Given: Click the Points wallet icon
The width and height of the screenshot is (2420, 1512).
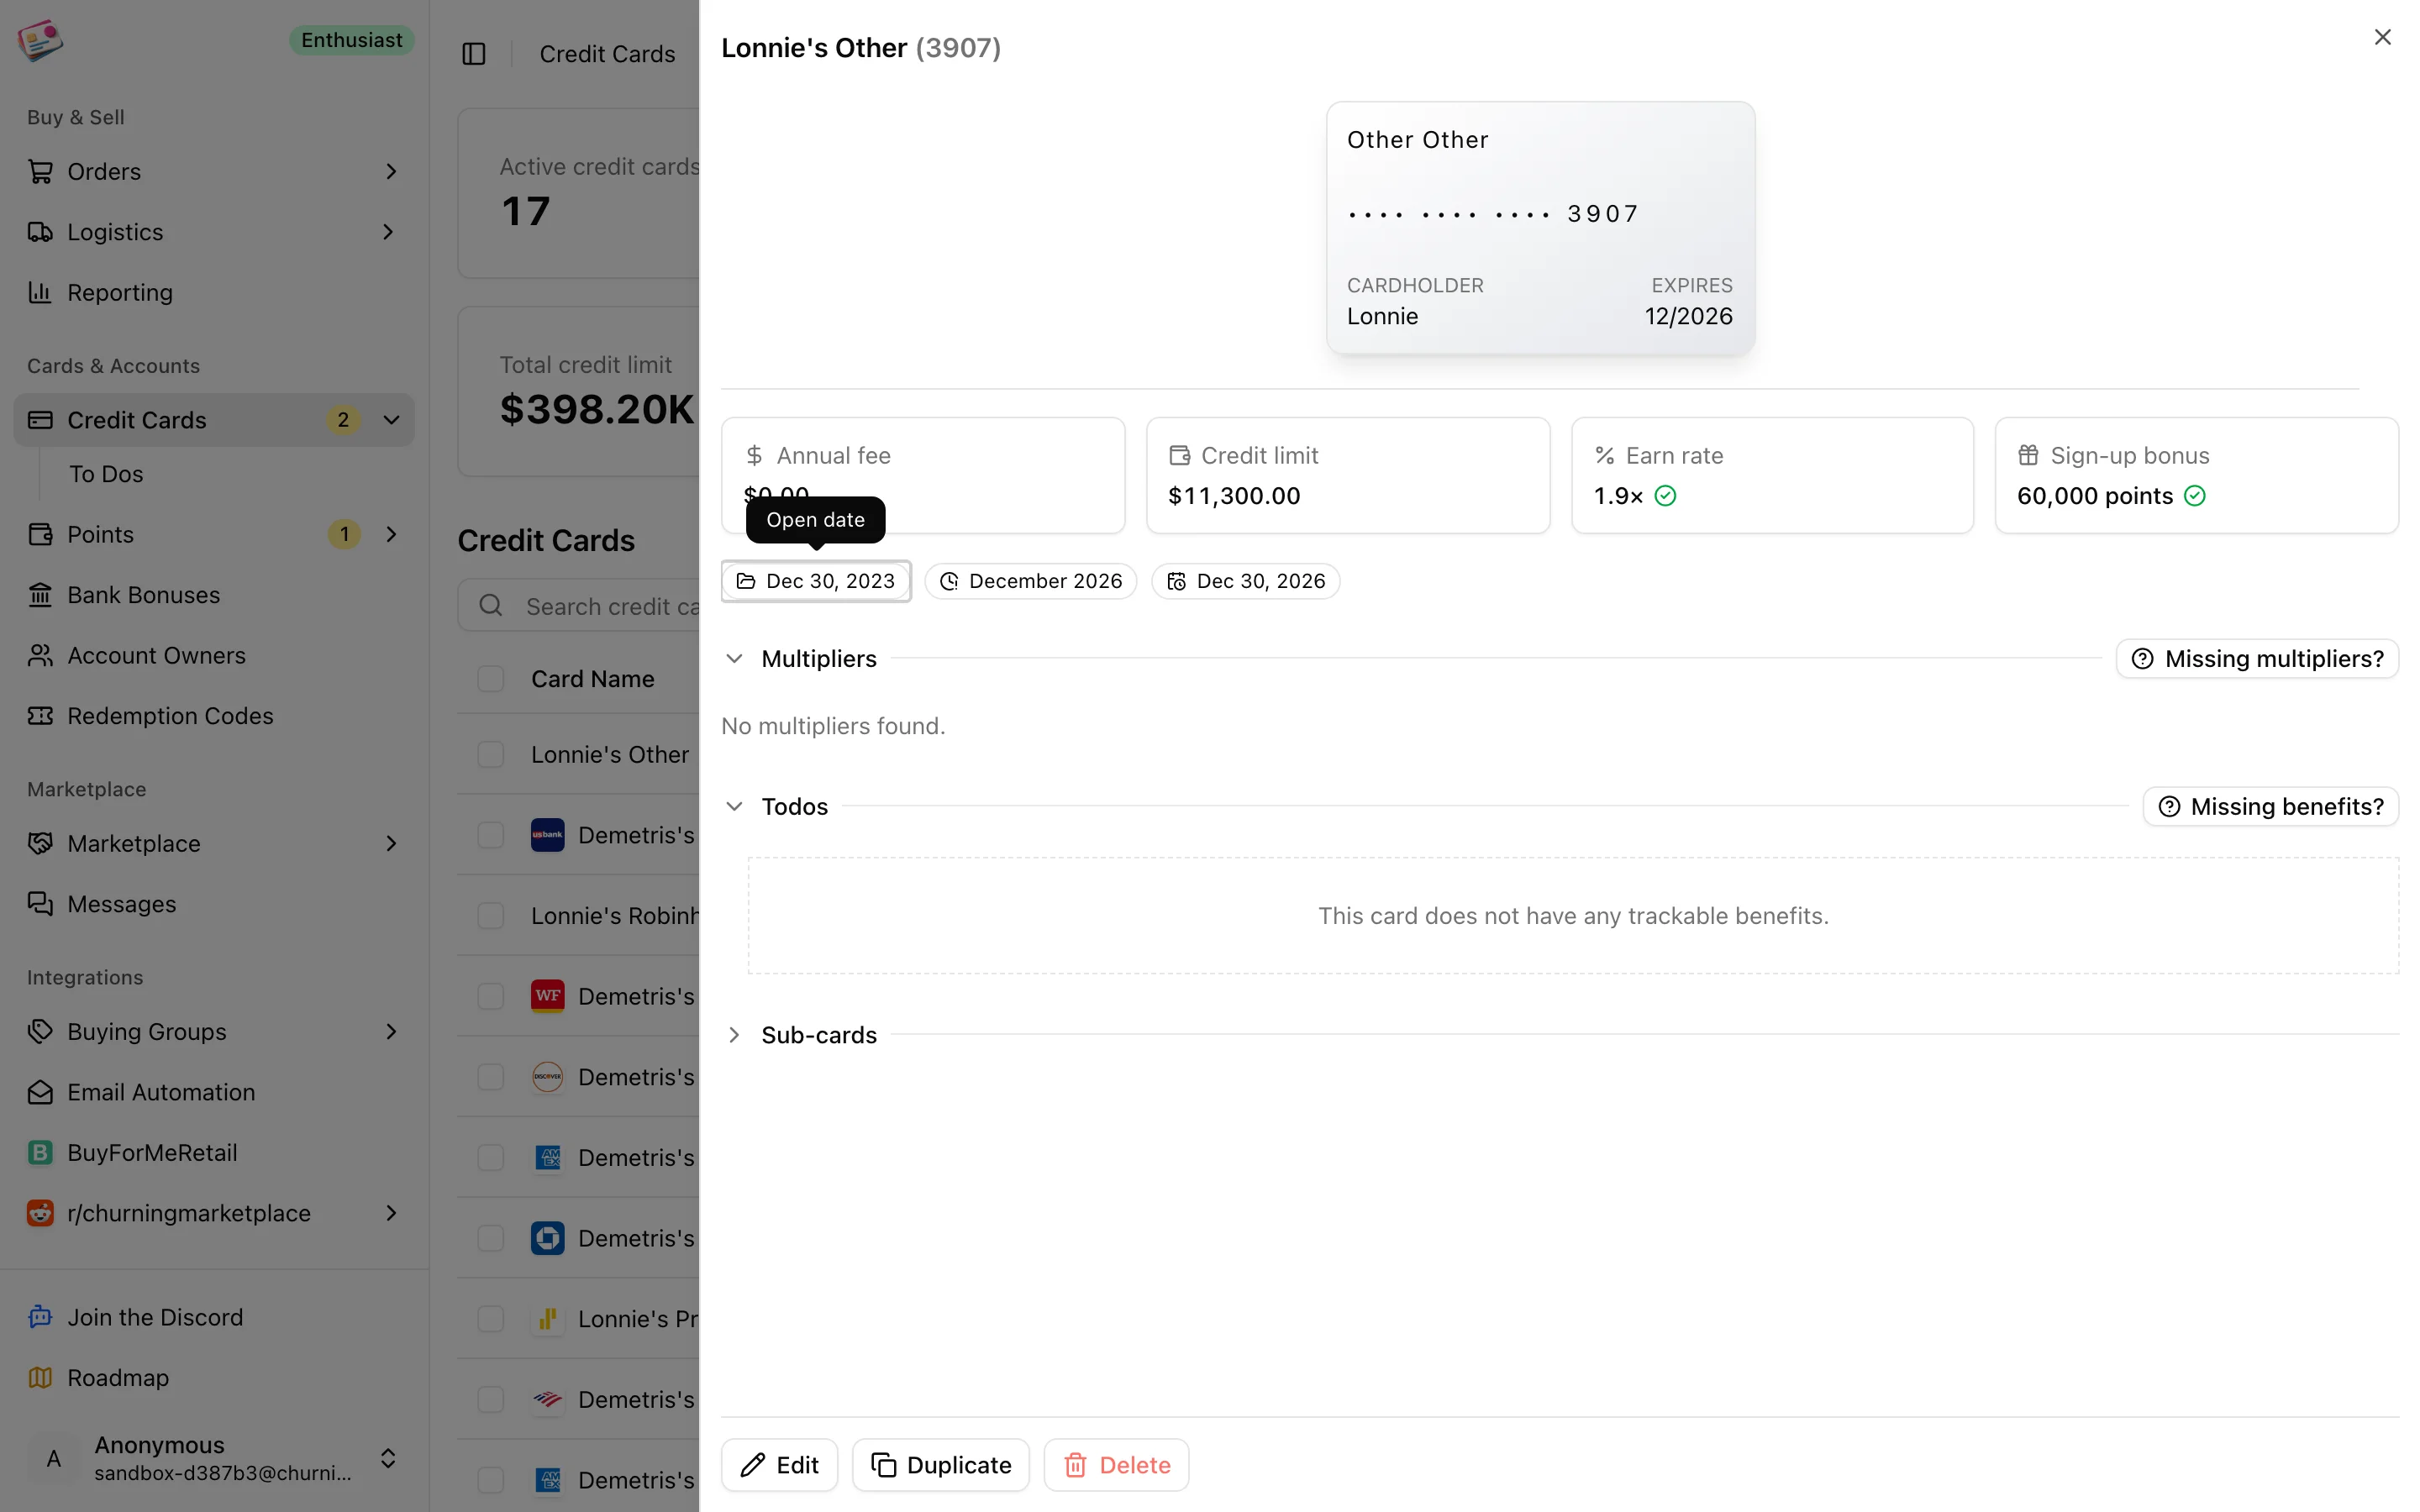Looking at the screenshot, I should [x=40, y=534].
